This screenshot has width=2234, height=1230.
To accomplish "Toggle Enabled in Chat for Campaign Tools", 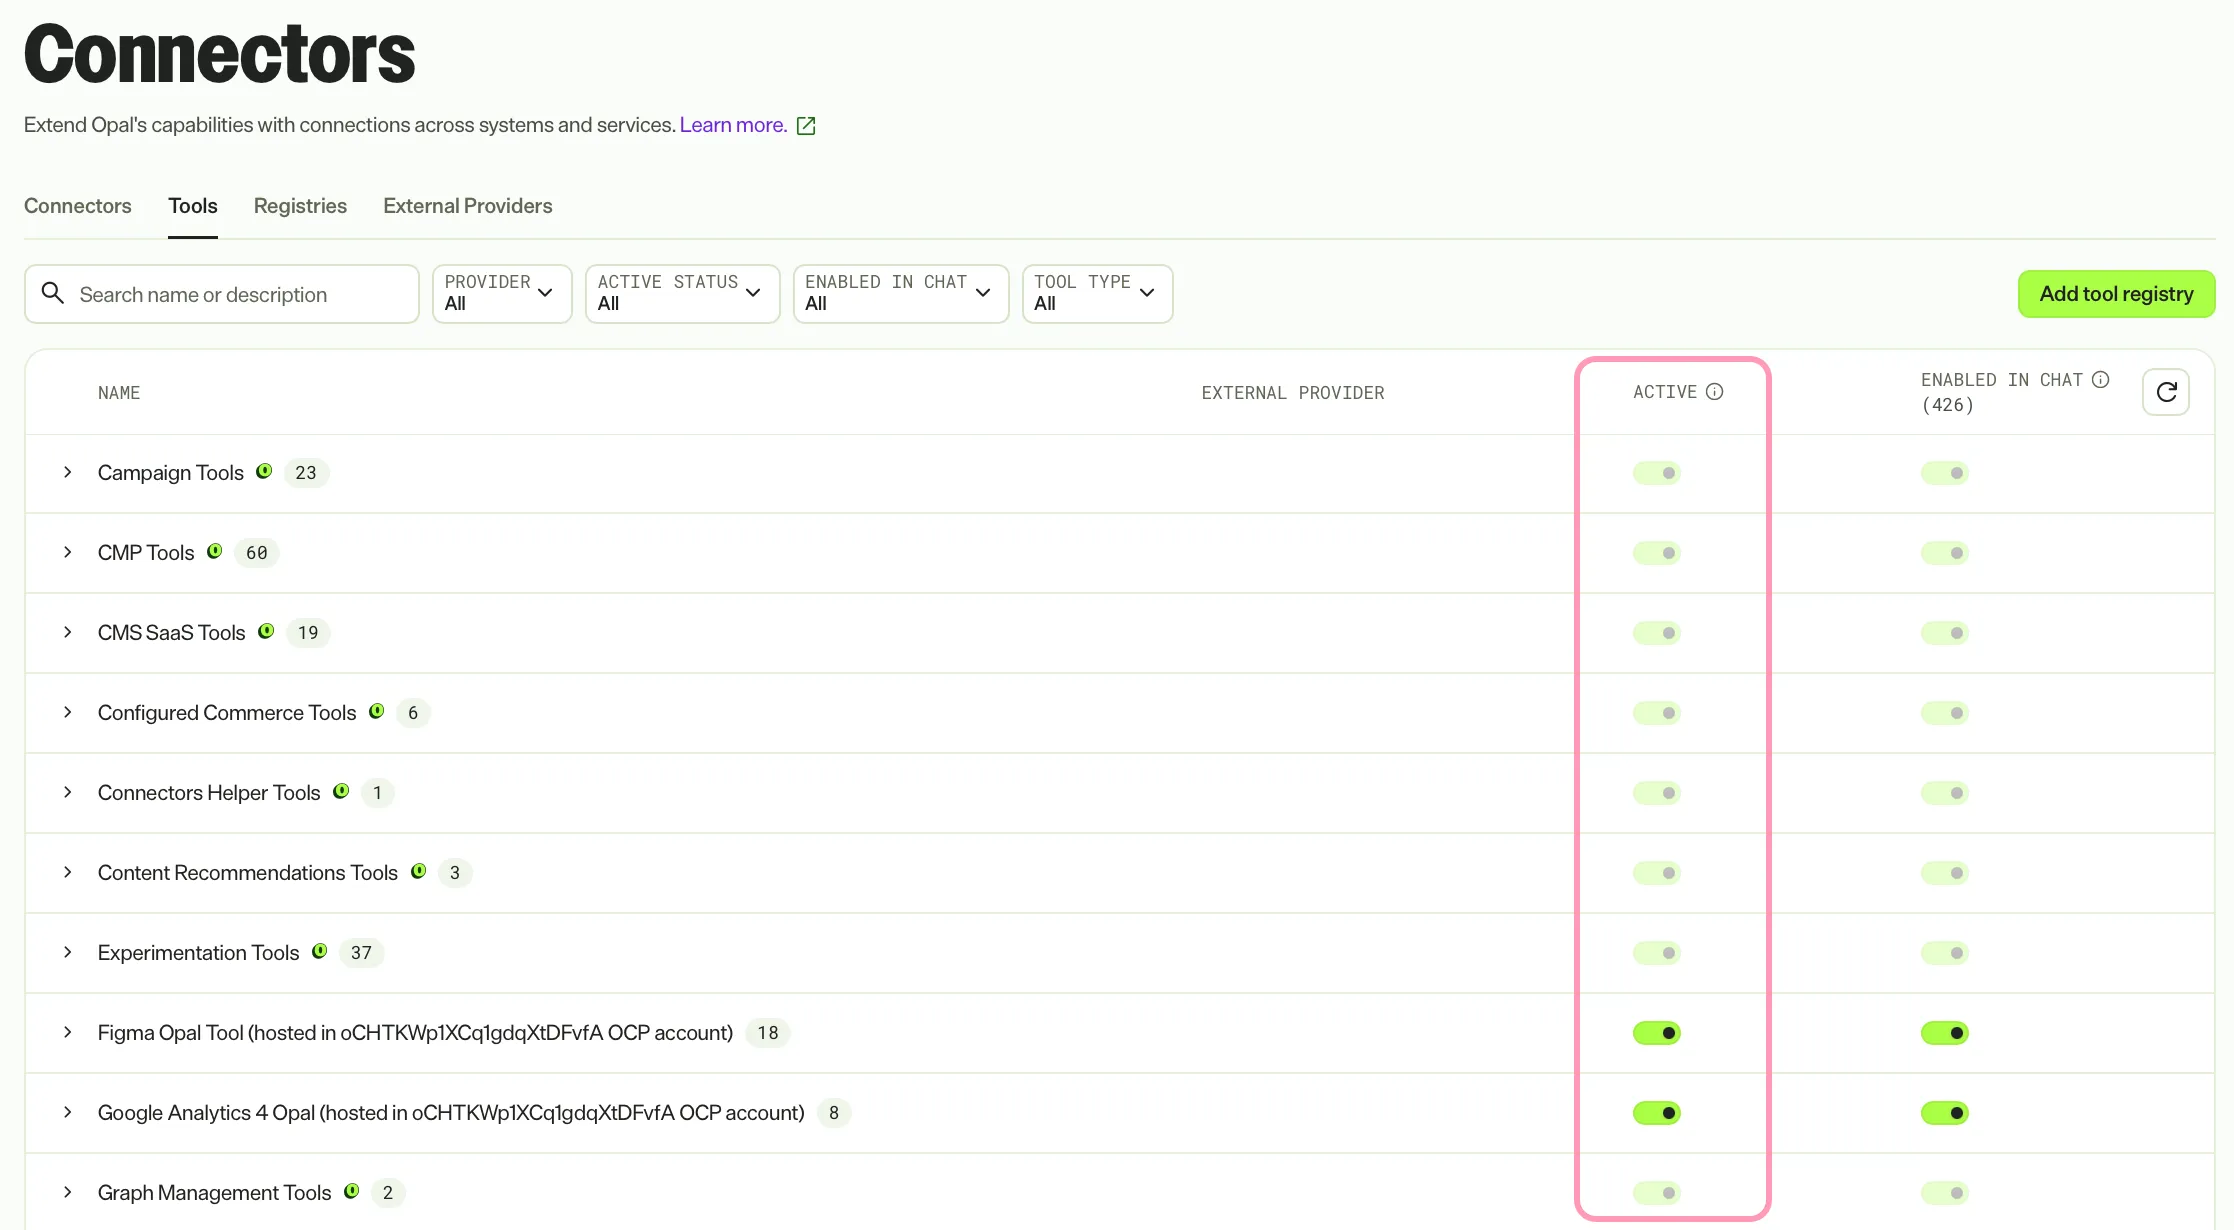I will click(1945, 473).
